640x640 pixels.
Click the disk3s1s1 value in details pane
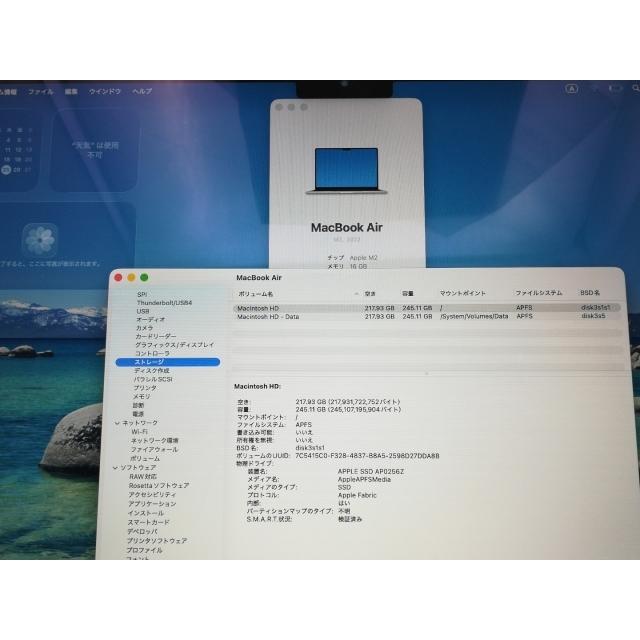(x=310, y=448)
